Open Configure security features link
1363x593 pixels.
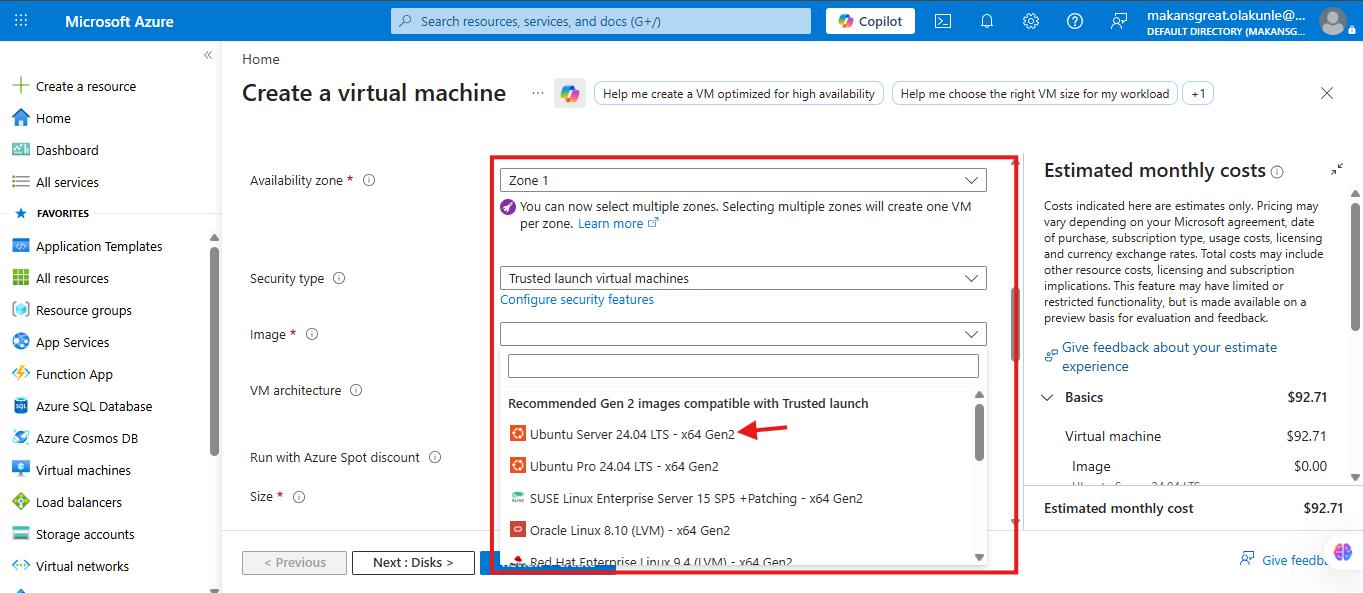[577, 300]
